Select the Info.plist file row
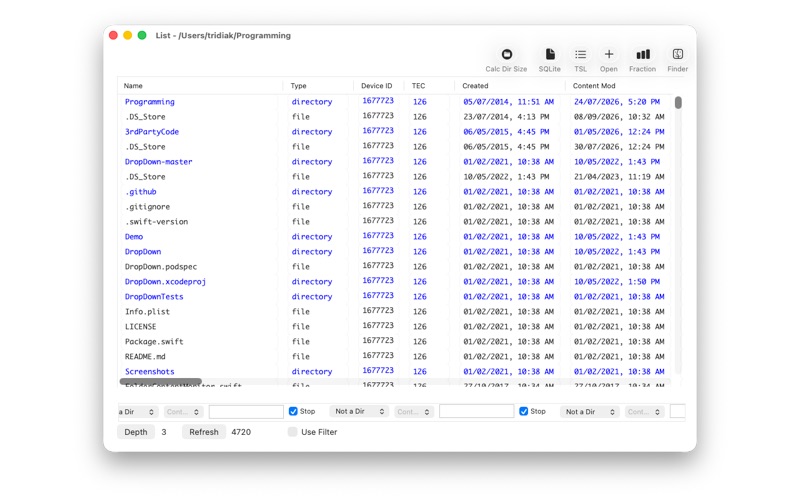 (395, 312)
